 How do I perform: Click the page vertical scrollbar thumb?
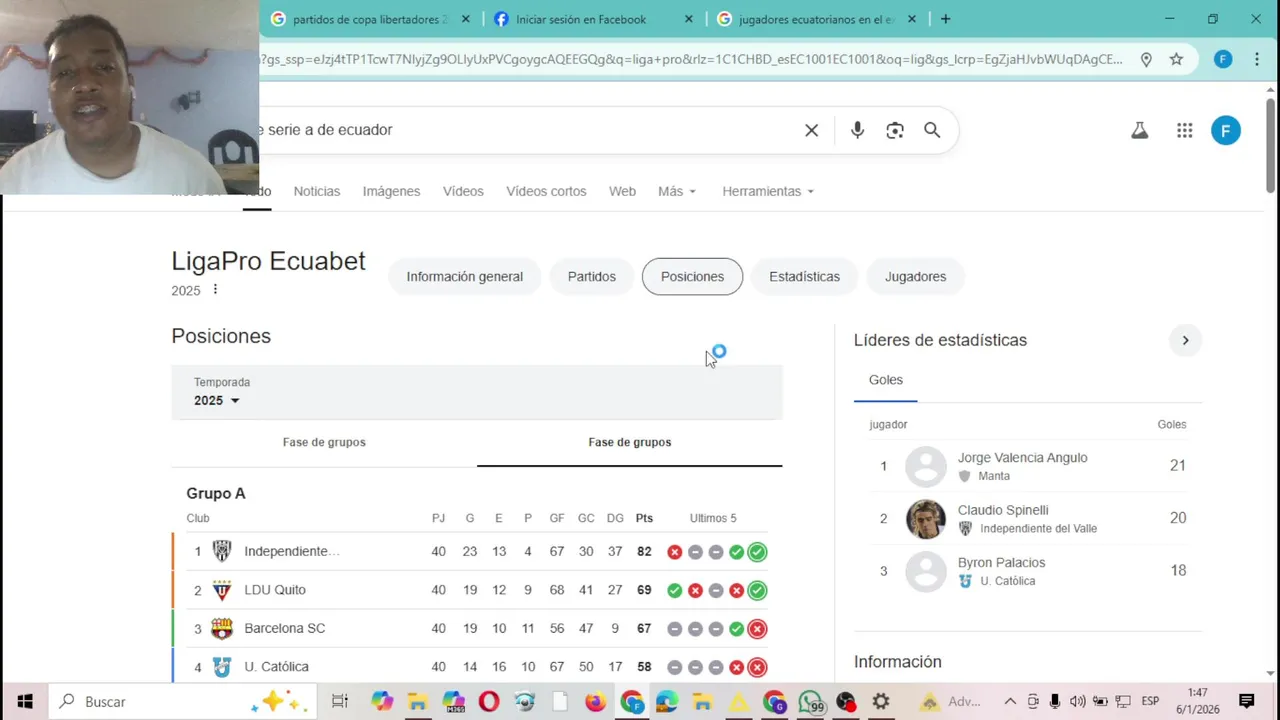click(x=1271, y=145)
